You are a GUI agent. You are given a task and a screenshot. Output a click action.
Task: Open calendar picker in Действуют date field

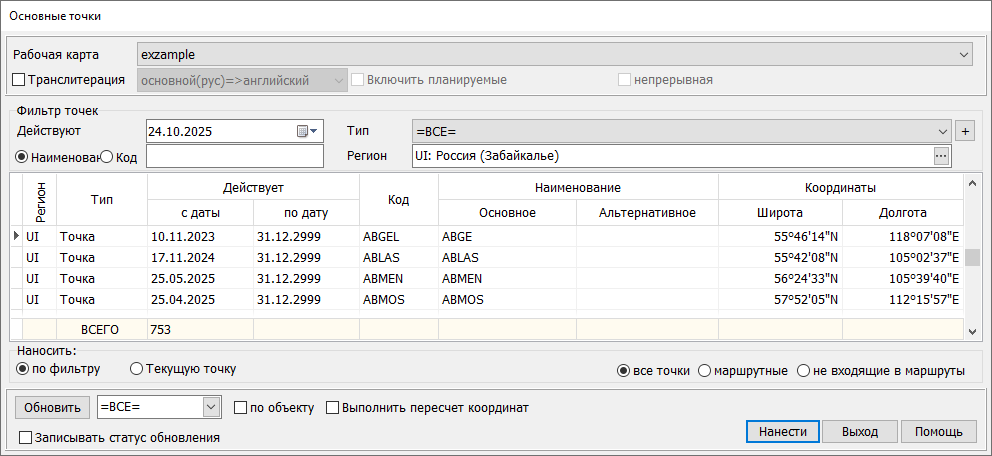(305, 131)
